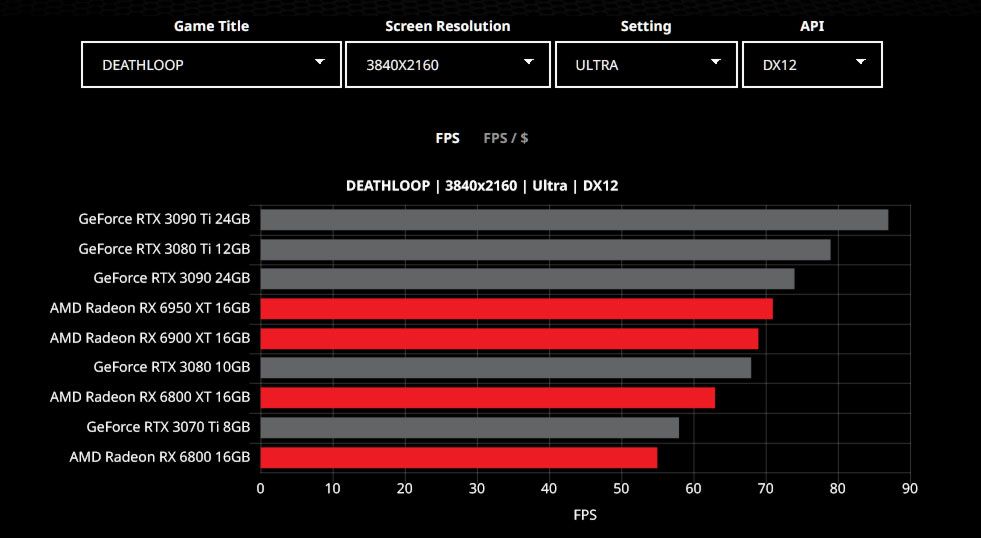The height and width of the screenshot is (538, 981).
Task: Click the API heading
Action: 812,26
